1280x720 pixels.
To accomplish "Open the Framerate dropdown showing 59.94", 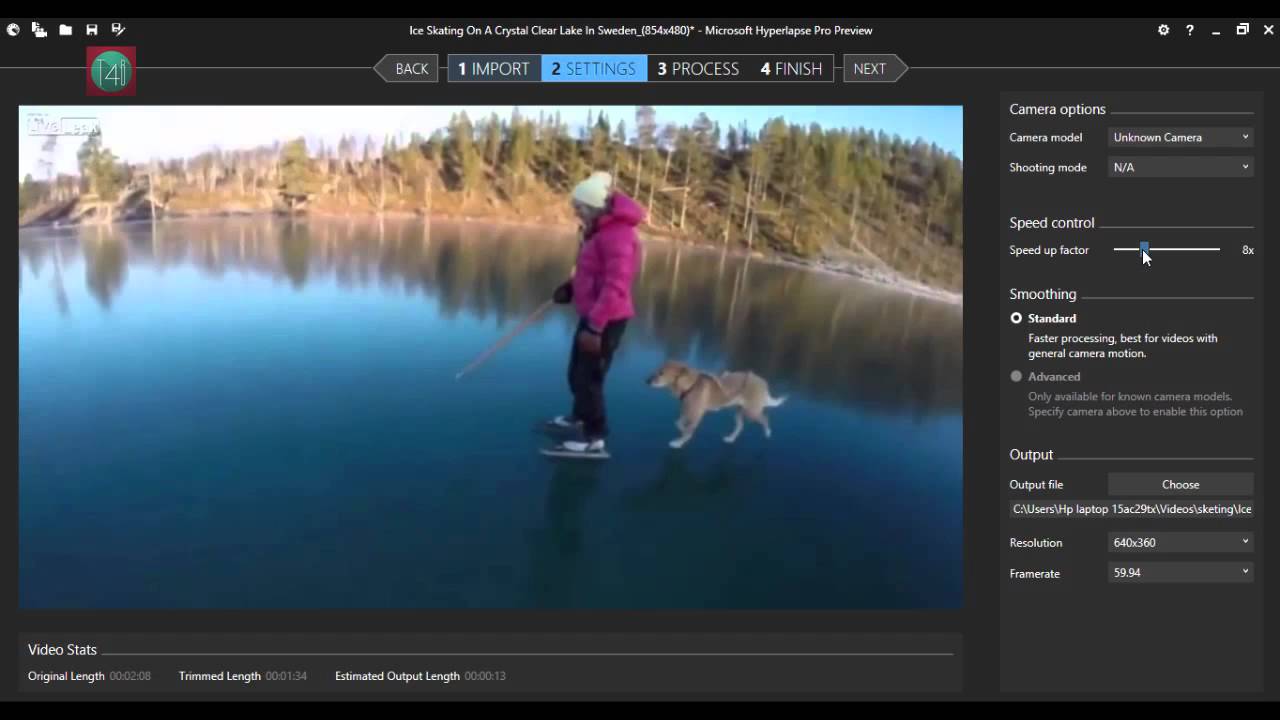I will coord(1180,572).
